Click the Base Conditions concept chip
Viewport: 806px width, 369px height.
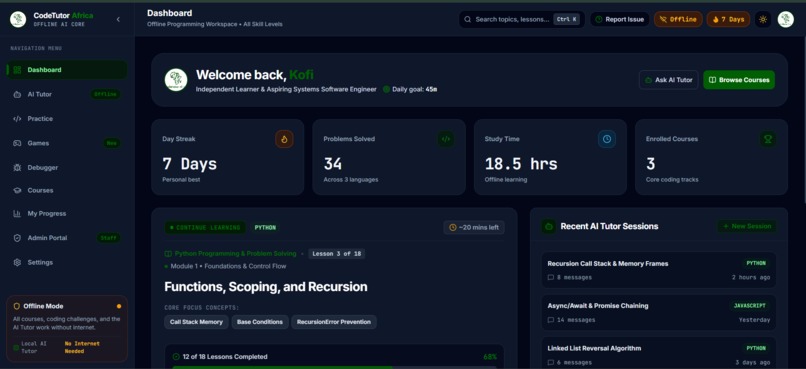(x=260, y=322)
